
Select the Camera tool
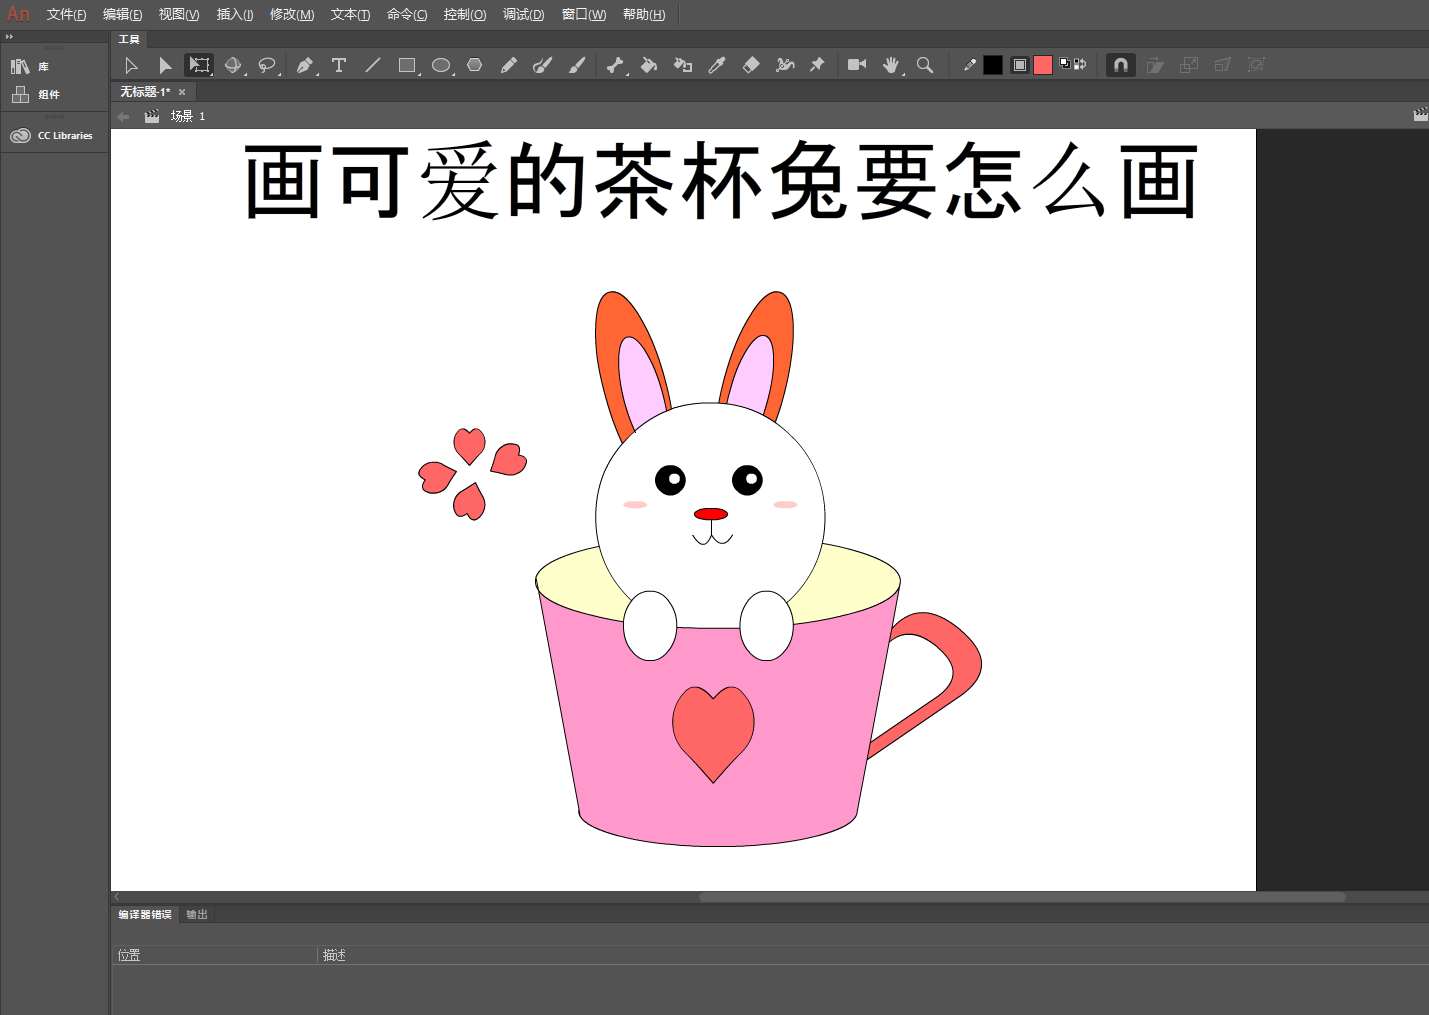tap(857, 65)
